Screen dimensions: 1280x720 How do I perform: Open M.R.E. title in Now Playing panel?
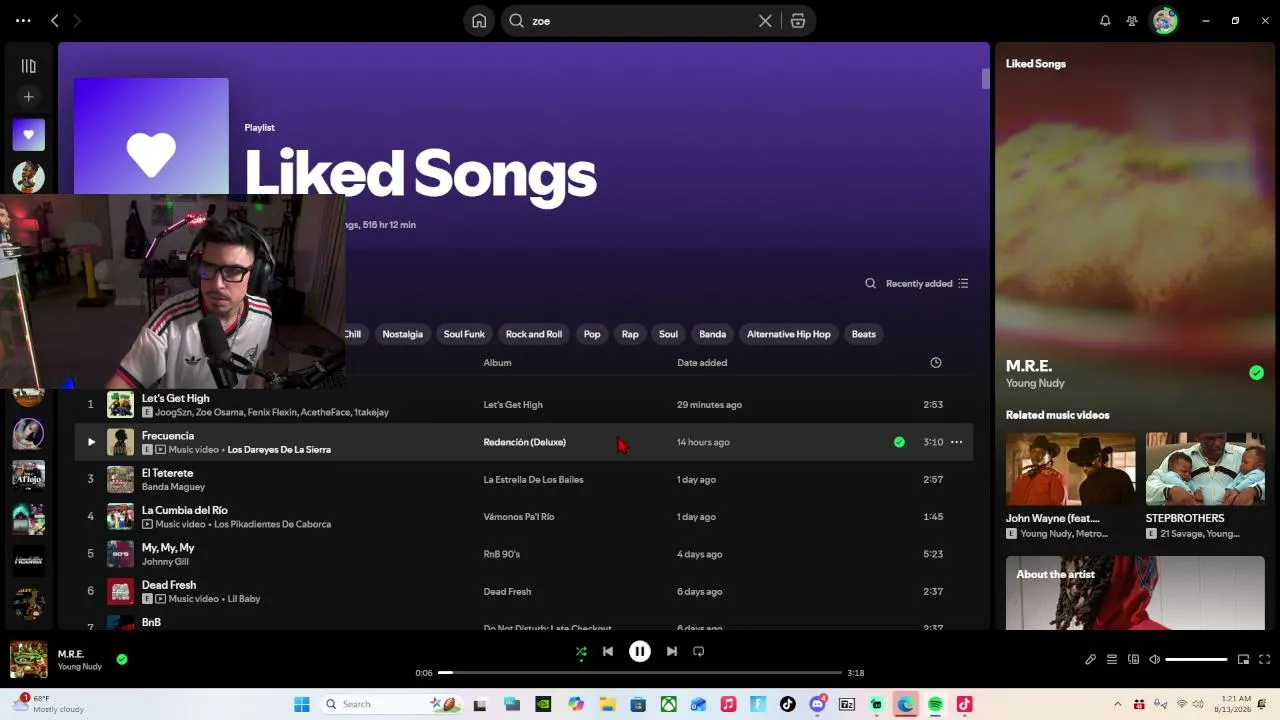coord(1029,366)
